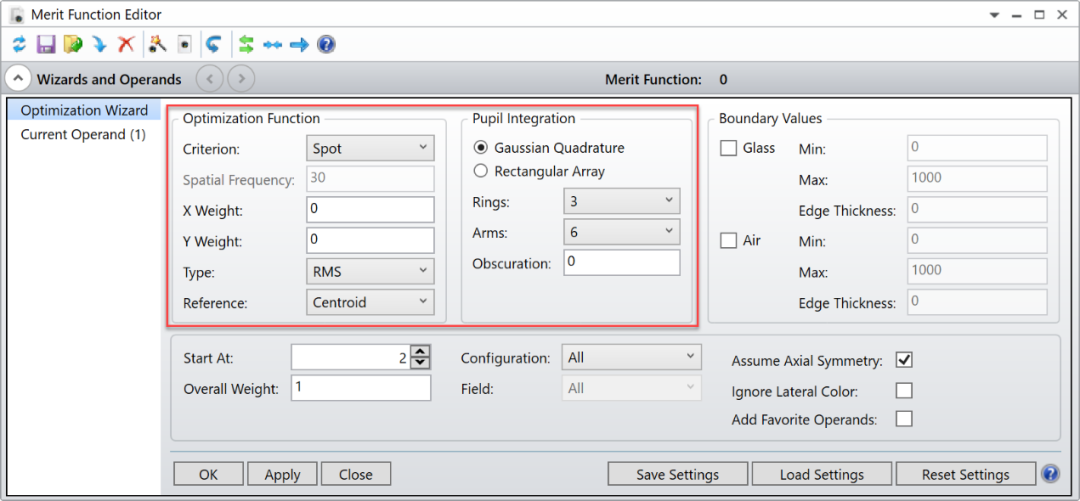Save the merit function with the floppy icon
Image resolution: width=1080 pixels, height=501 pixels.
click(46, 45)
